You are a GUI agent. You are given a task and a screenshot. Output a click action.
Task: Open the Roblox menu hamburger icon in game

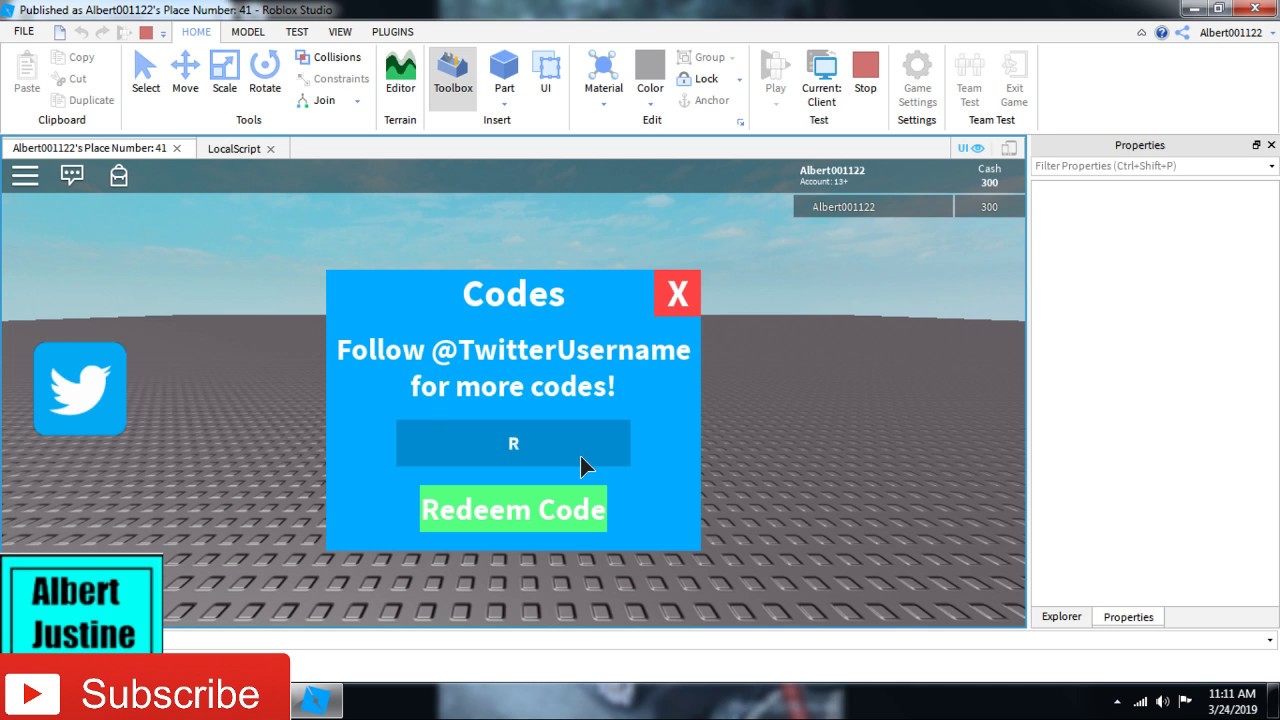pos(25,176)
